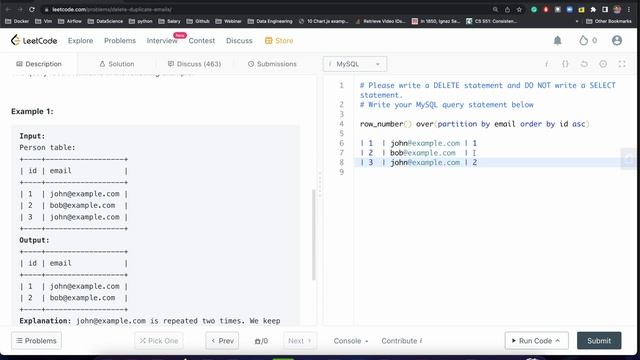The height and width of the screenshot is (360, 640).
Task: Open the MySQL language dropdown
Action: pyautogui.click(x=355, y=64)
